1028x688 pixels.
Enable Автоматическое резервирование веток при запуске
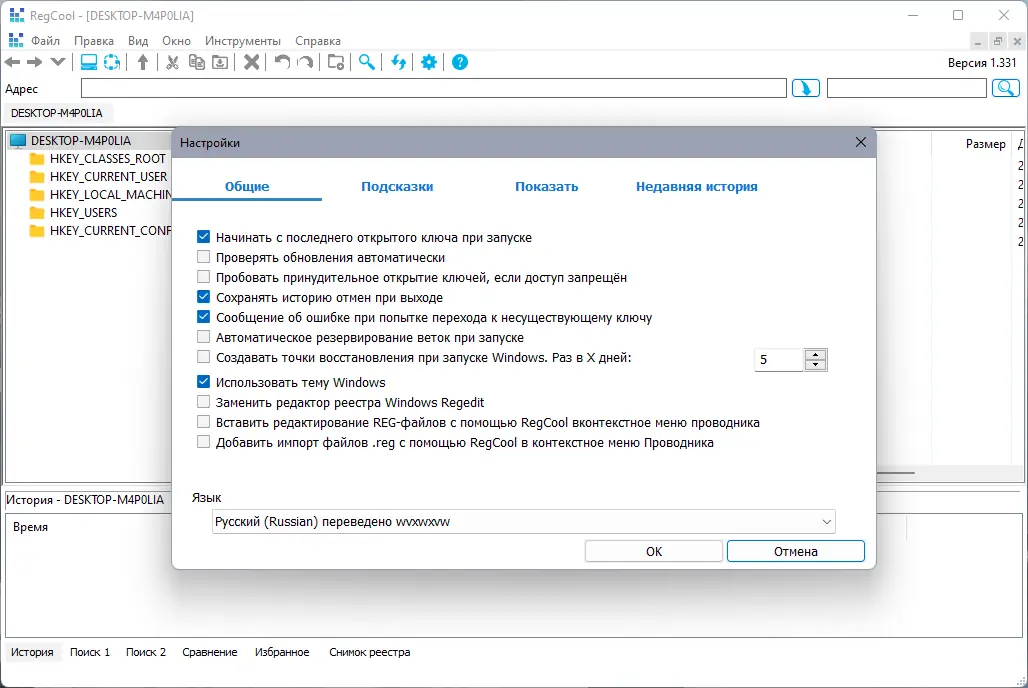(204, 337)
